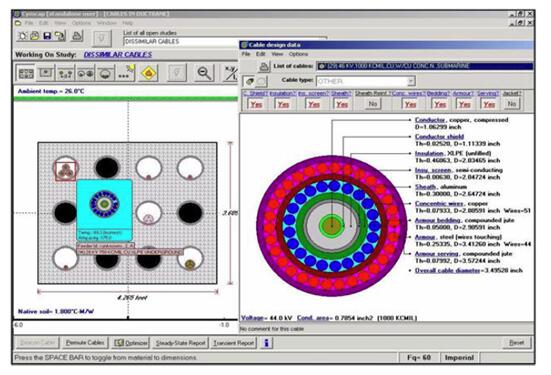551x375 pixels.
Task: Open the View menu in Cable design data
Action: tap(277, 54)
